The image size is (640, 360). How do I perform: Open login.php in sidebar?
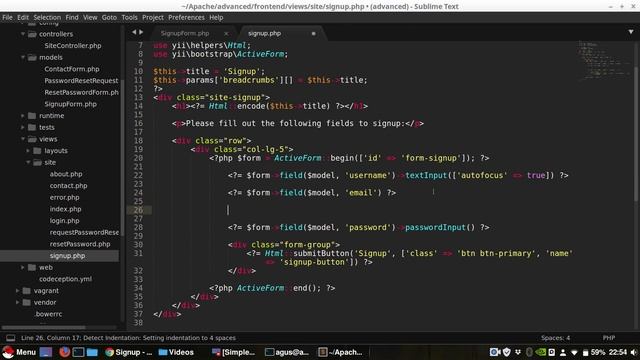[x=64, y=221]
